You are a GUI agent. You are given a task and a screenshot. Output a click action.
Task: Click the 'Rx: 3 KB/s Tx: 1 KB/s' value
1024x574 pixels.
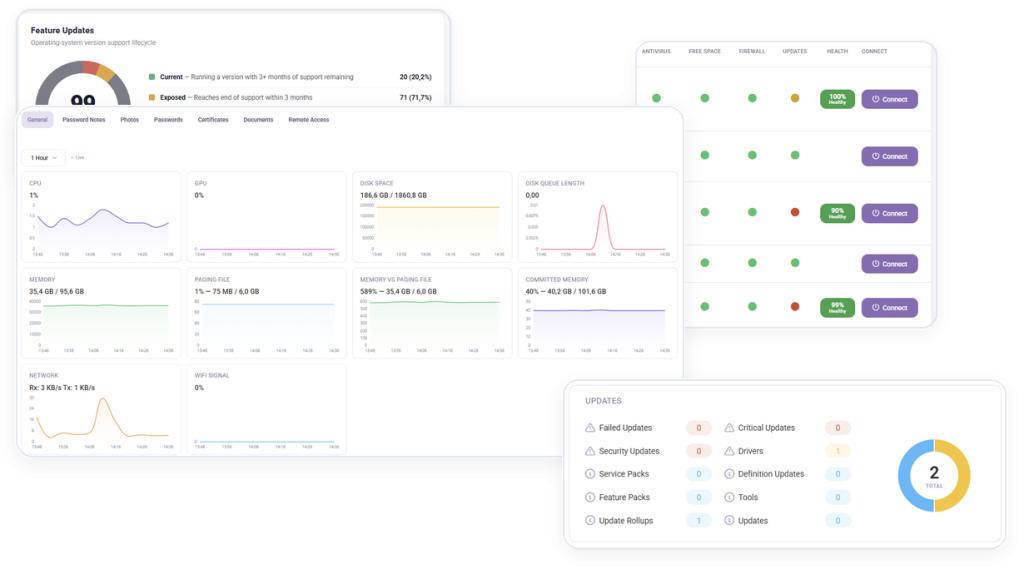62,388
